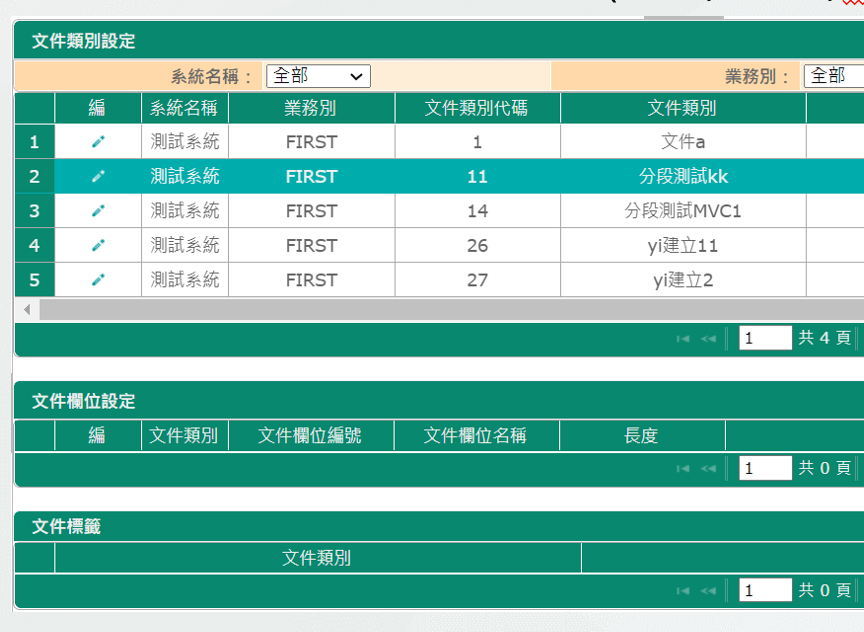
Task: Click 文件欄位名稱 column header
Action: pyautogui.click(x=476, y=436)
